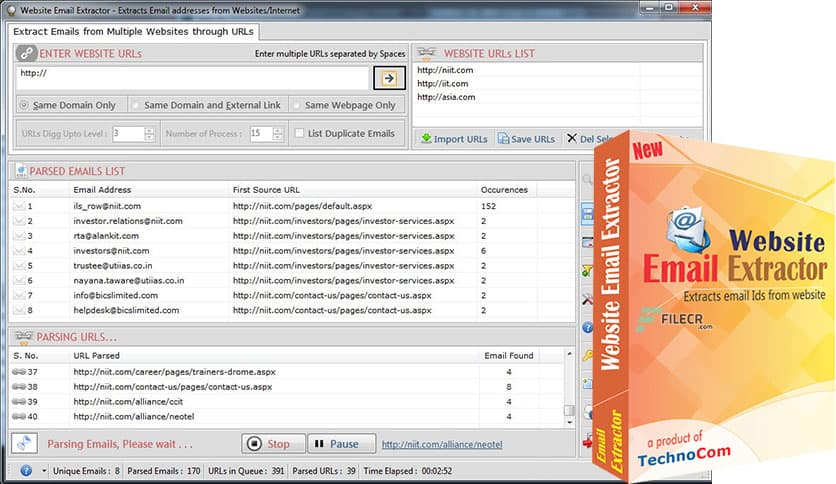Increase URLs Digg Upto Level spinner
The width and height of the screenshot is (836, 484).
pos(150,130)
